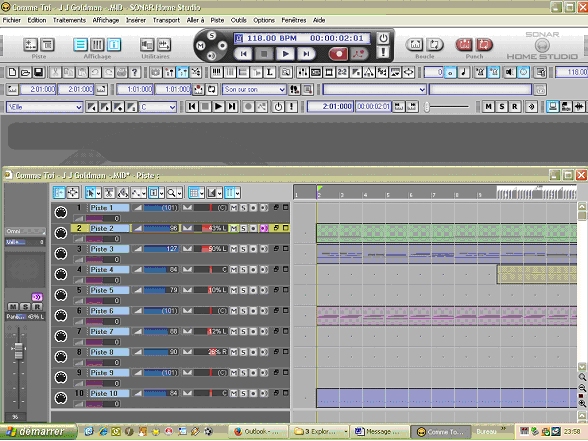The width and height of the screenshot is (588, 441).
Task: Click the Windows 'démarrer' start button
Action: point(38,432)
